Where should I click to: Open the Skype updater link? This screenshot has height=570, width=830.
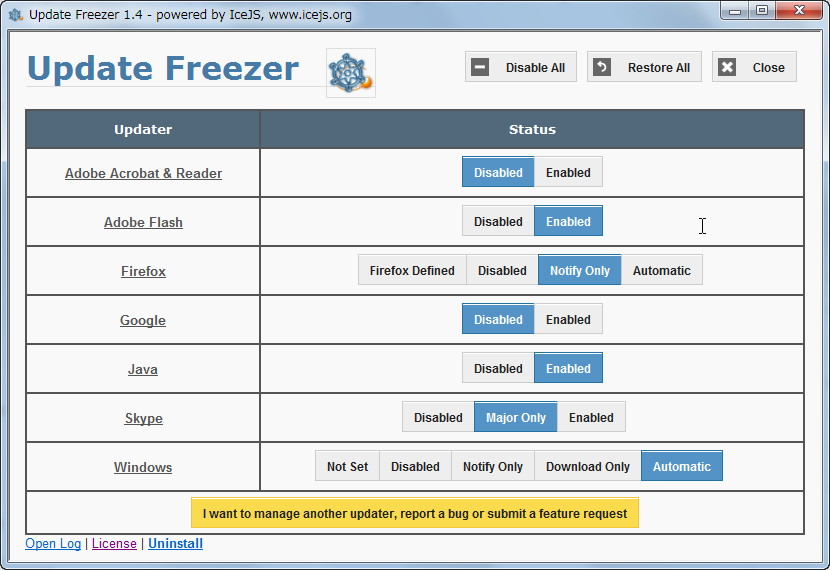pos(143,418)
